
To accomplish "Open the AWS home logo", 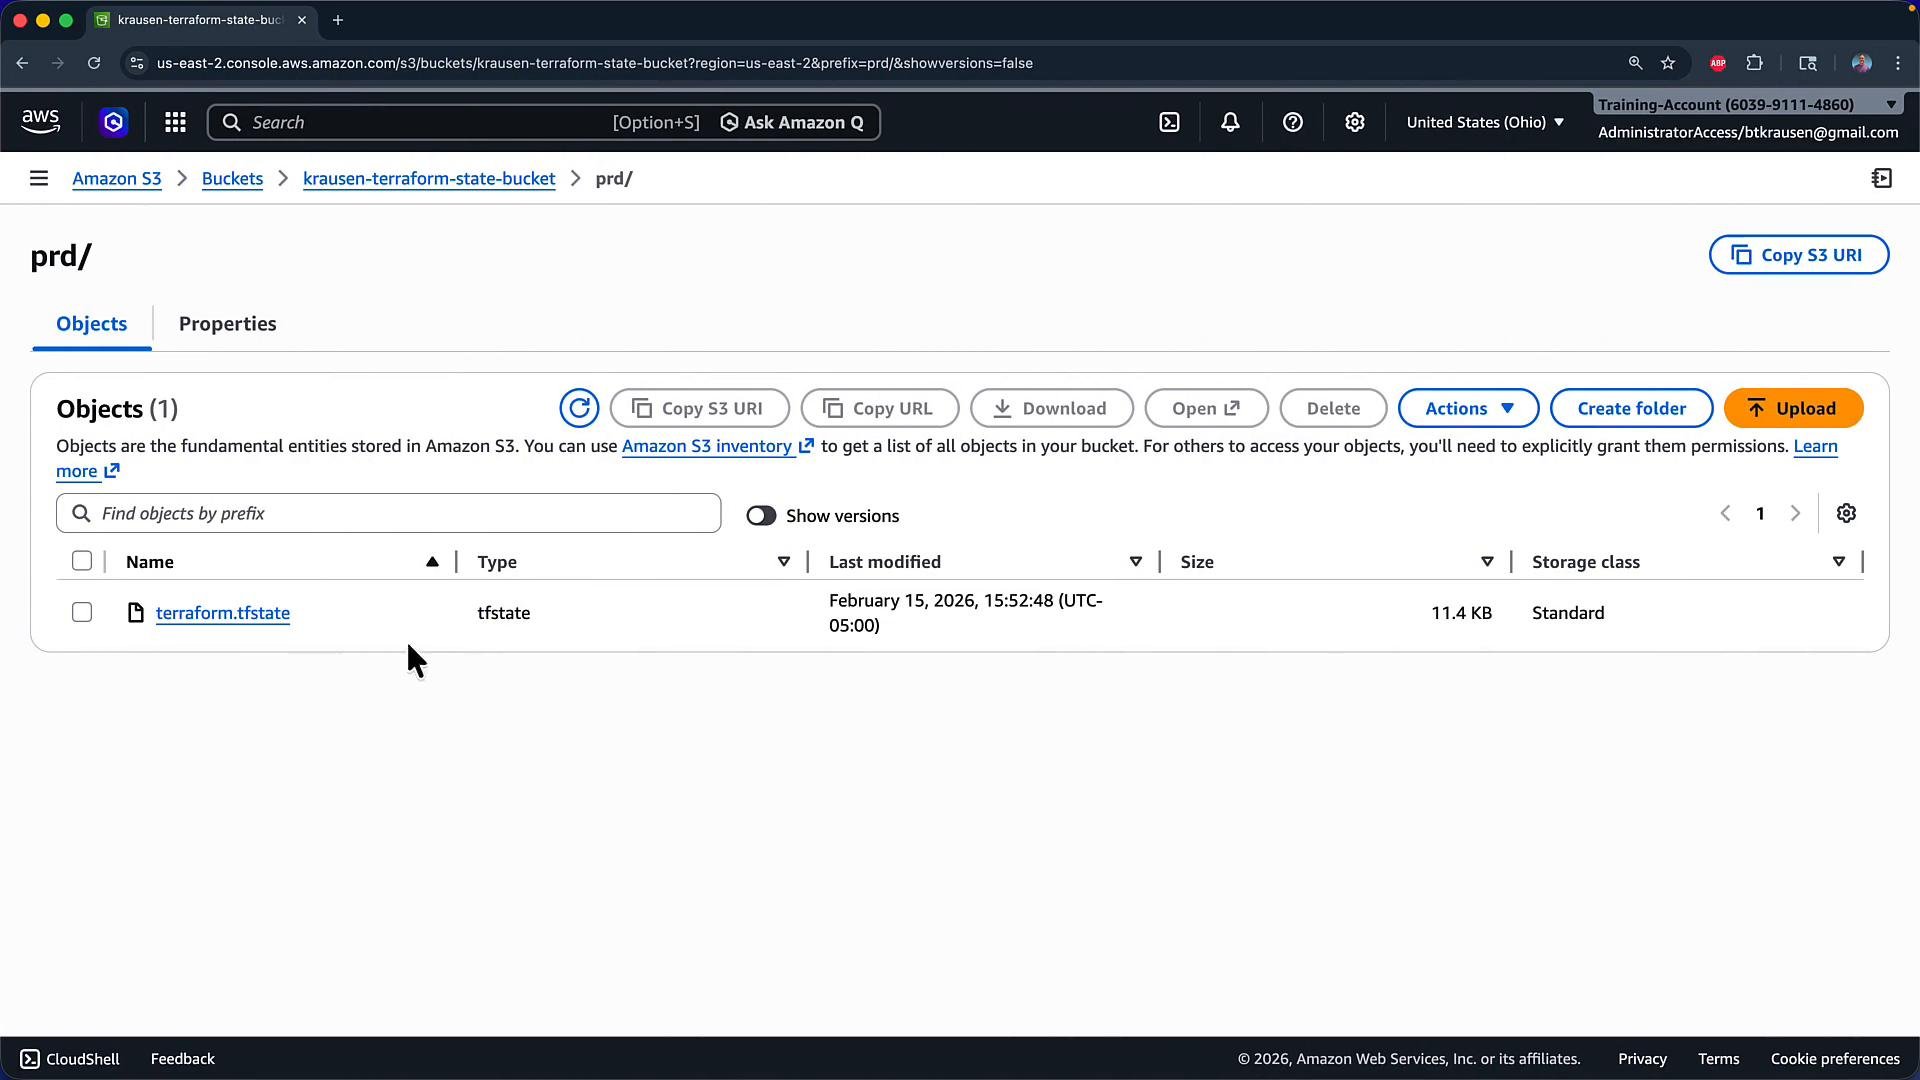I will (40, 122).
